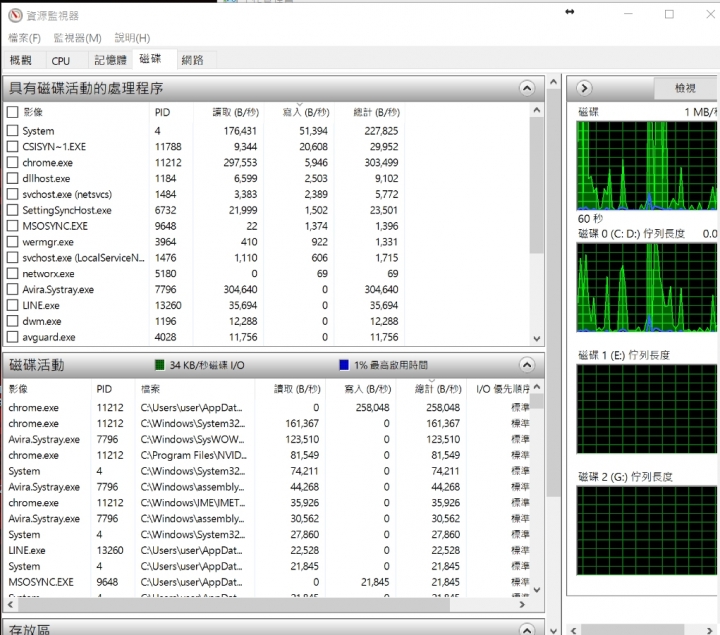Click the green disk I/O legend square
The height and width of the screenshot is (635, 720).
pos(160,365)
